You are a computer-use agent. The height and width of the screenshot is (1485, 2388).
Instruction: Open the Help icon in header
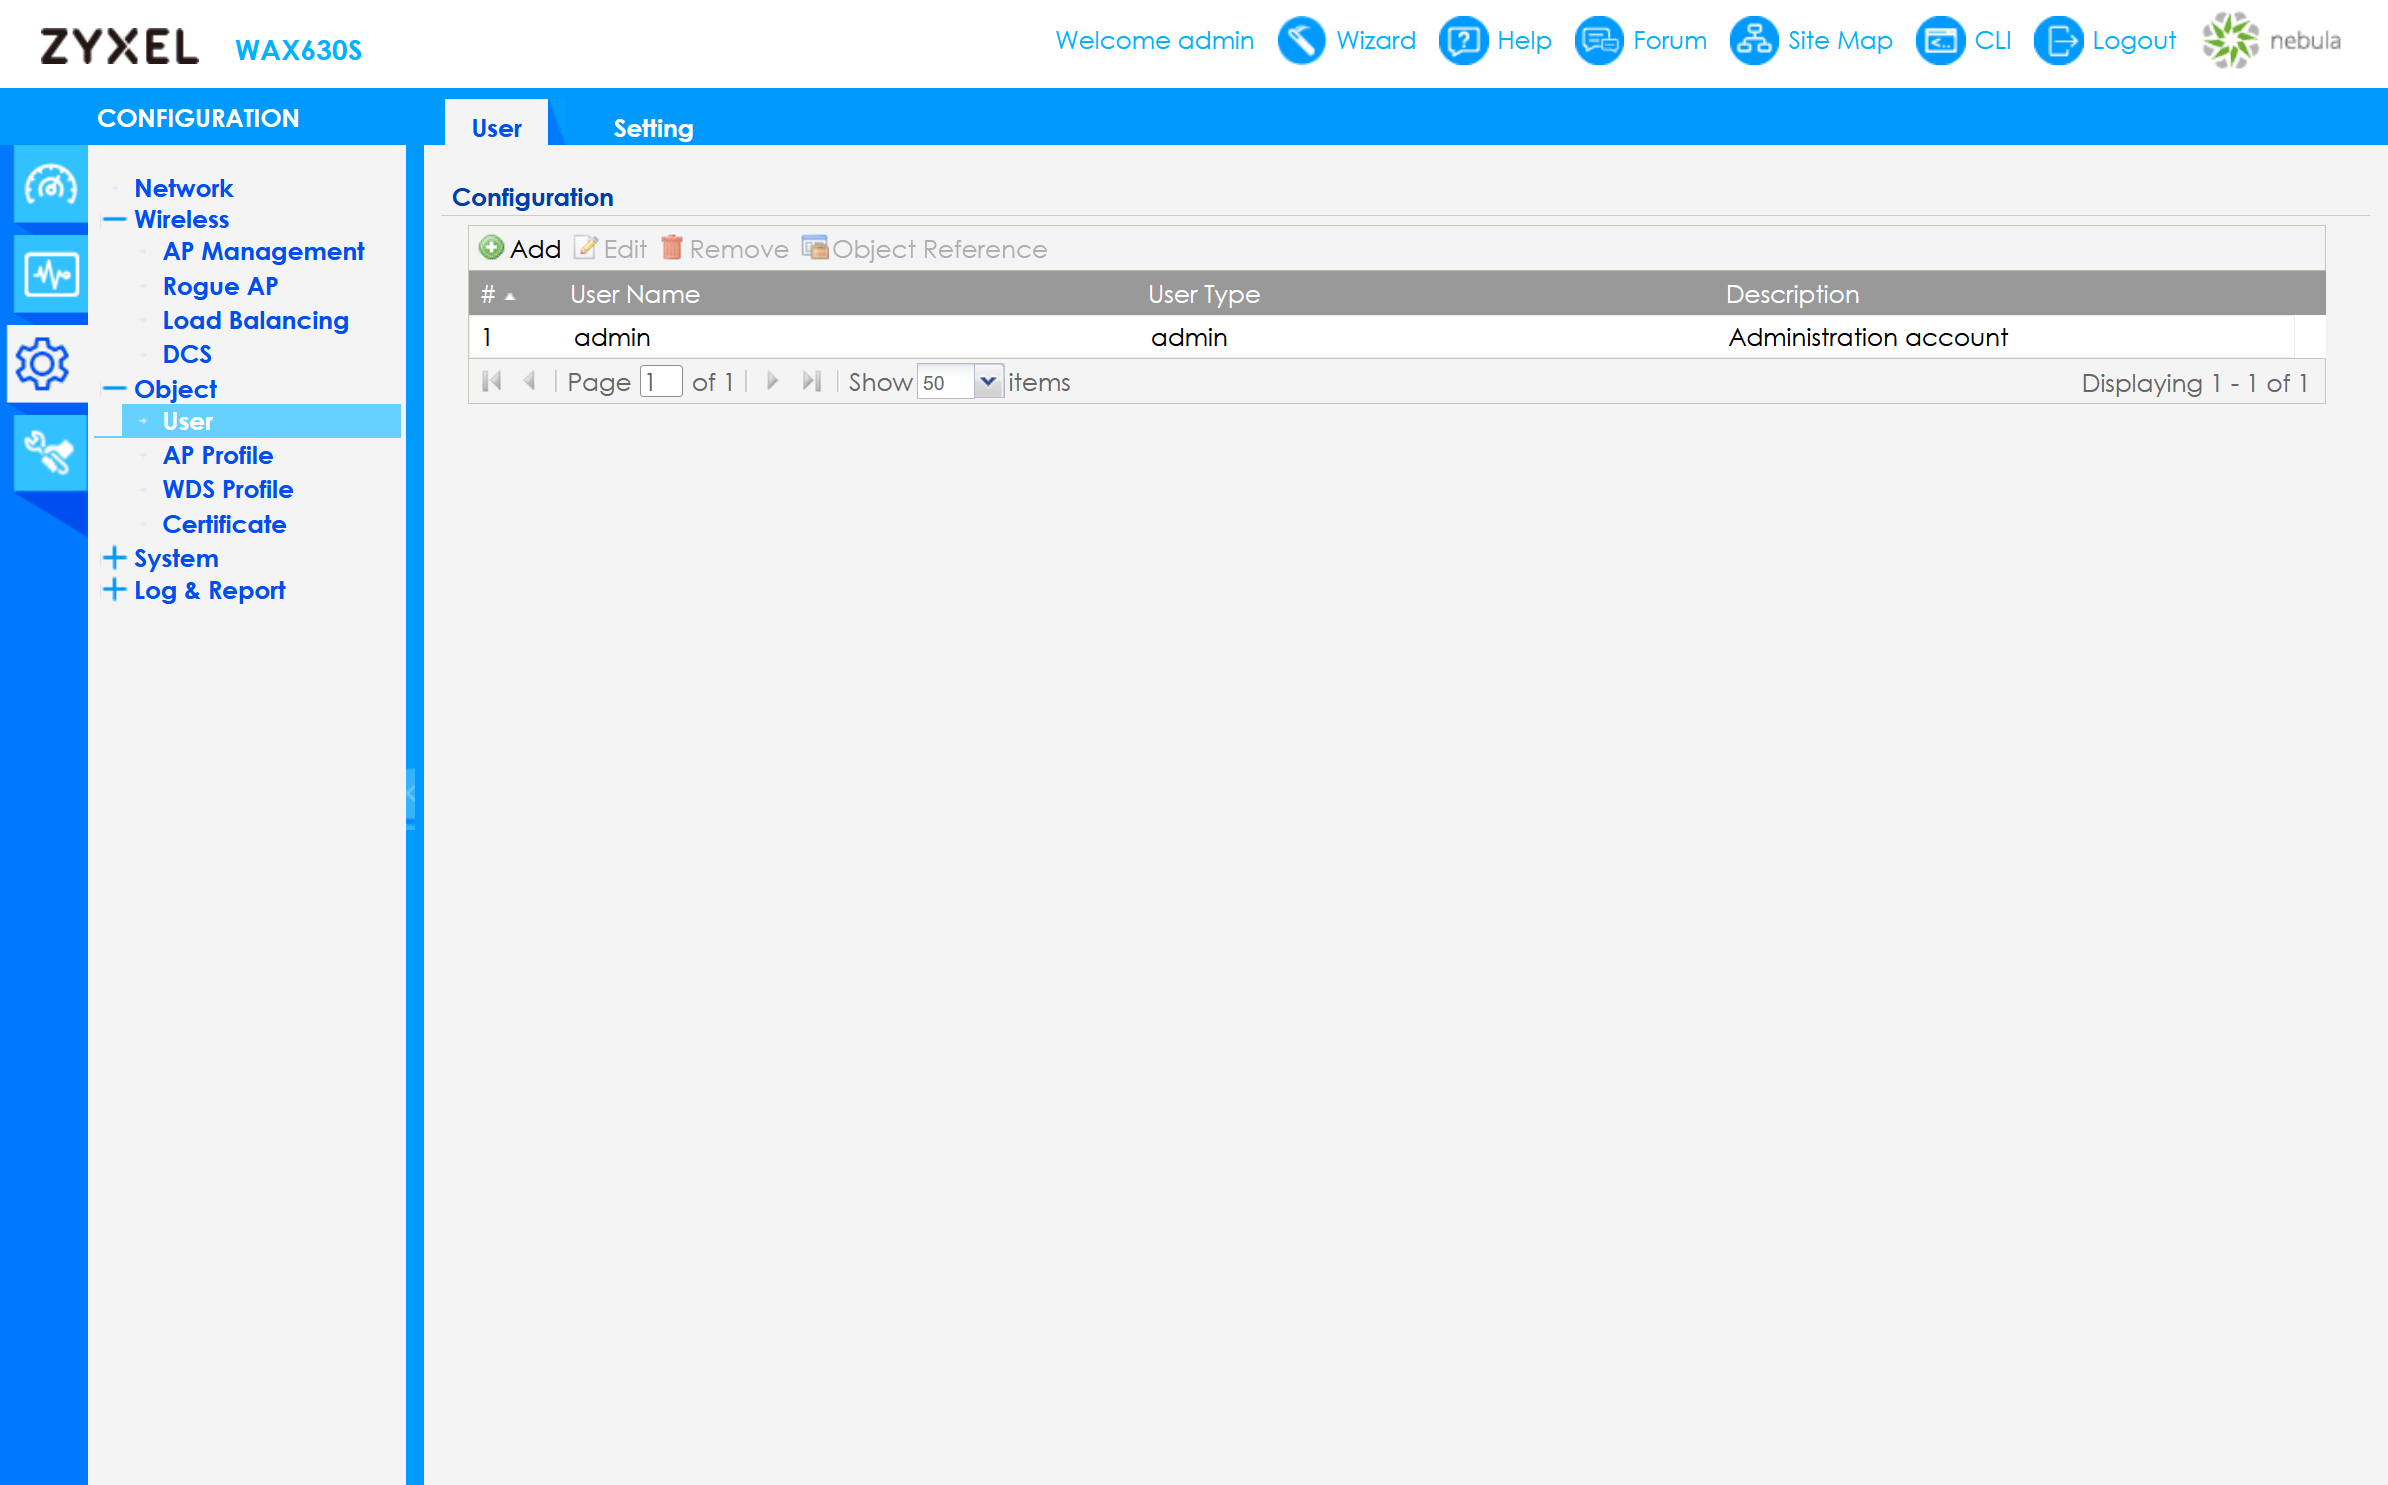click(x=1462, y=41)
